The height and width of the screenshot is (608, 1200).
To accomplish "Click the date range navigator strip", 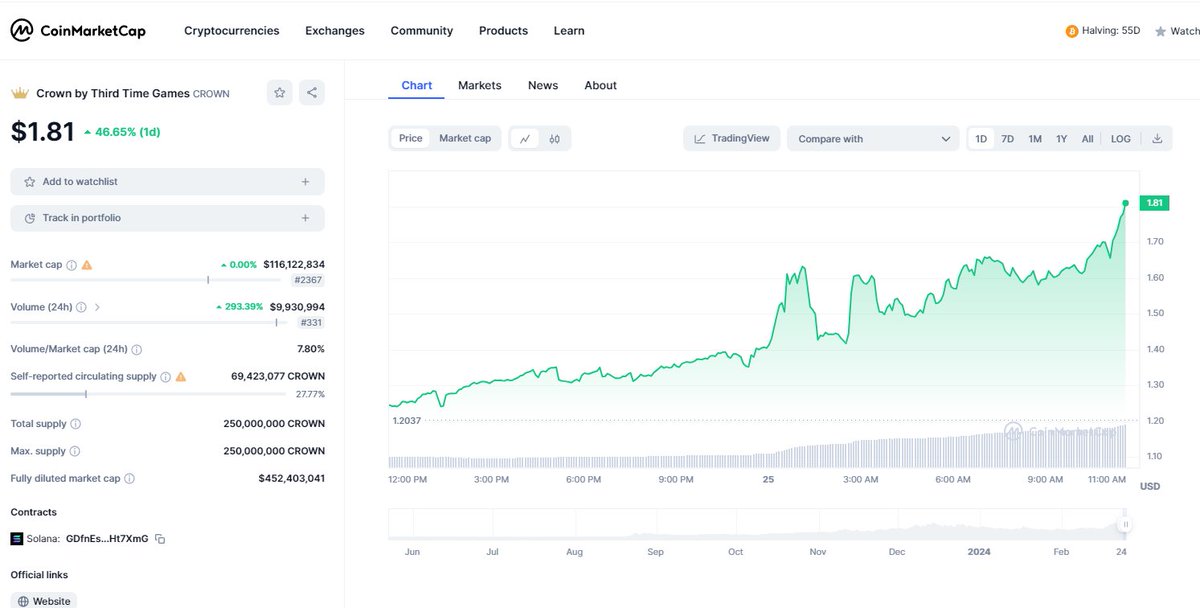I will coord(760,524).
